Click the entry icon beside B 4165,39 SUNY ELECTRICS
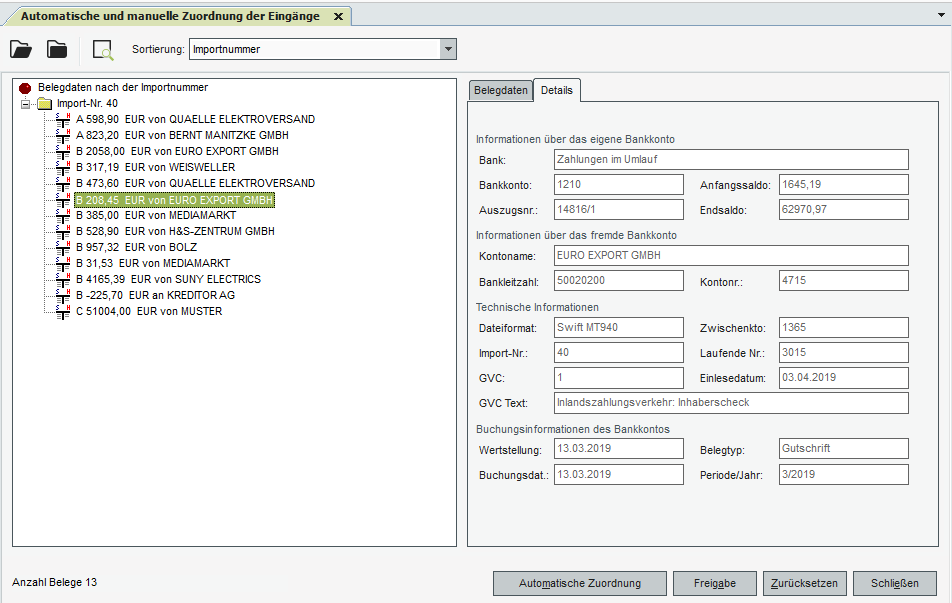 (63, 279)
